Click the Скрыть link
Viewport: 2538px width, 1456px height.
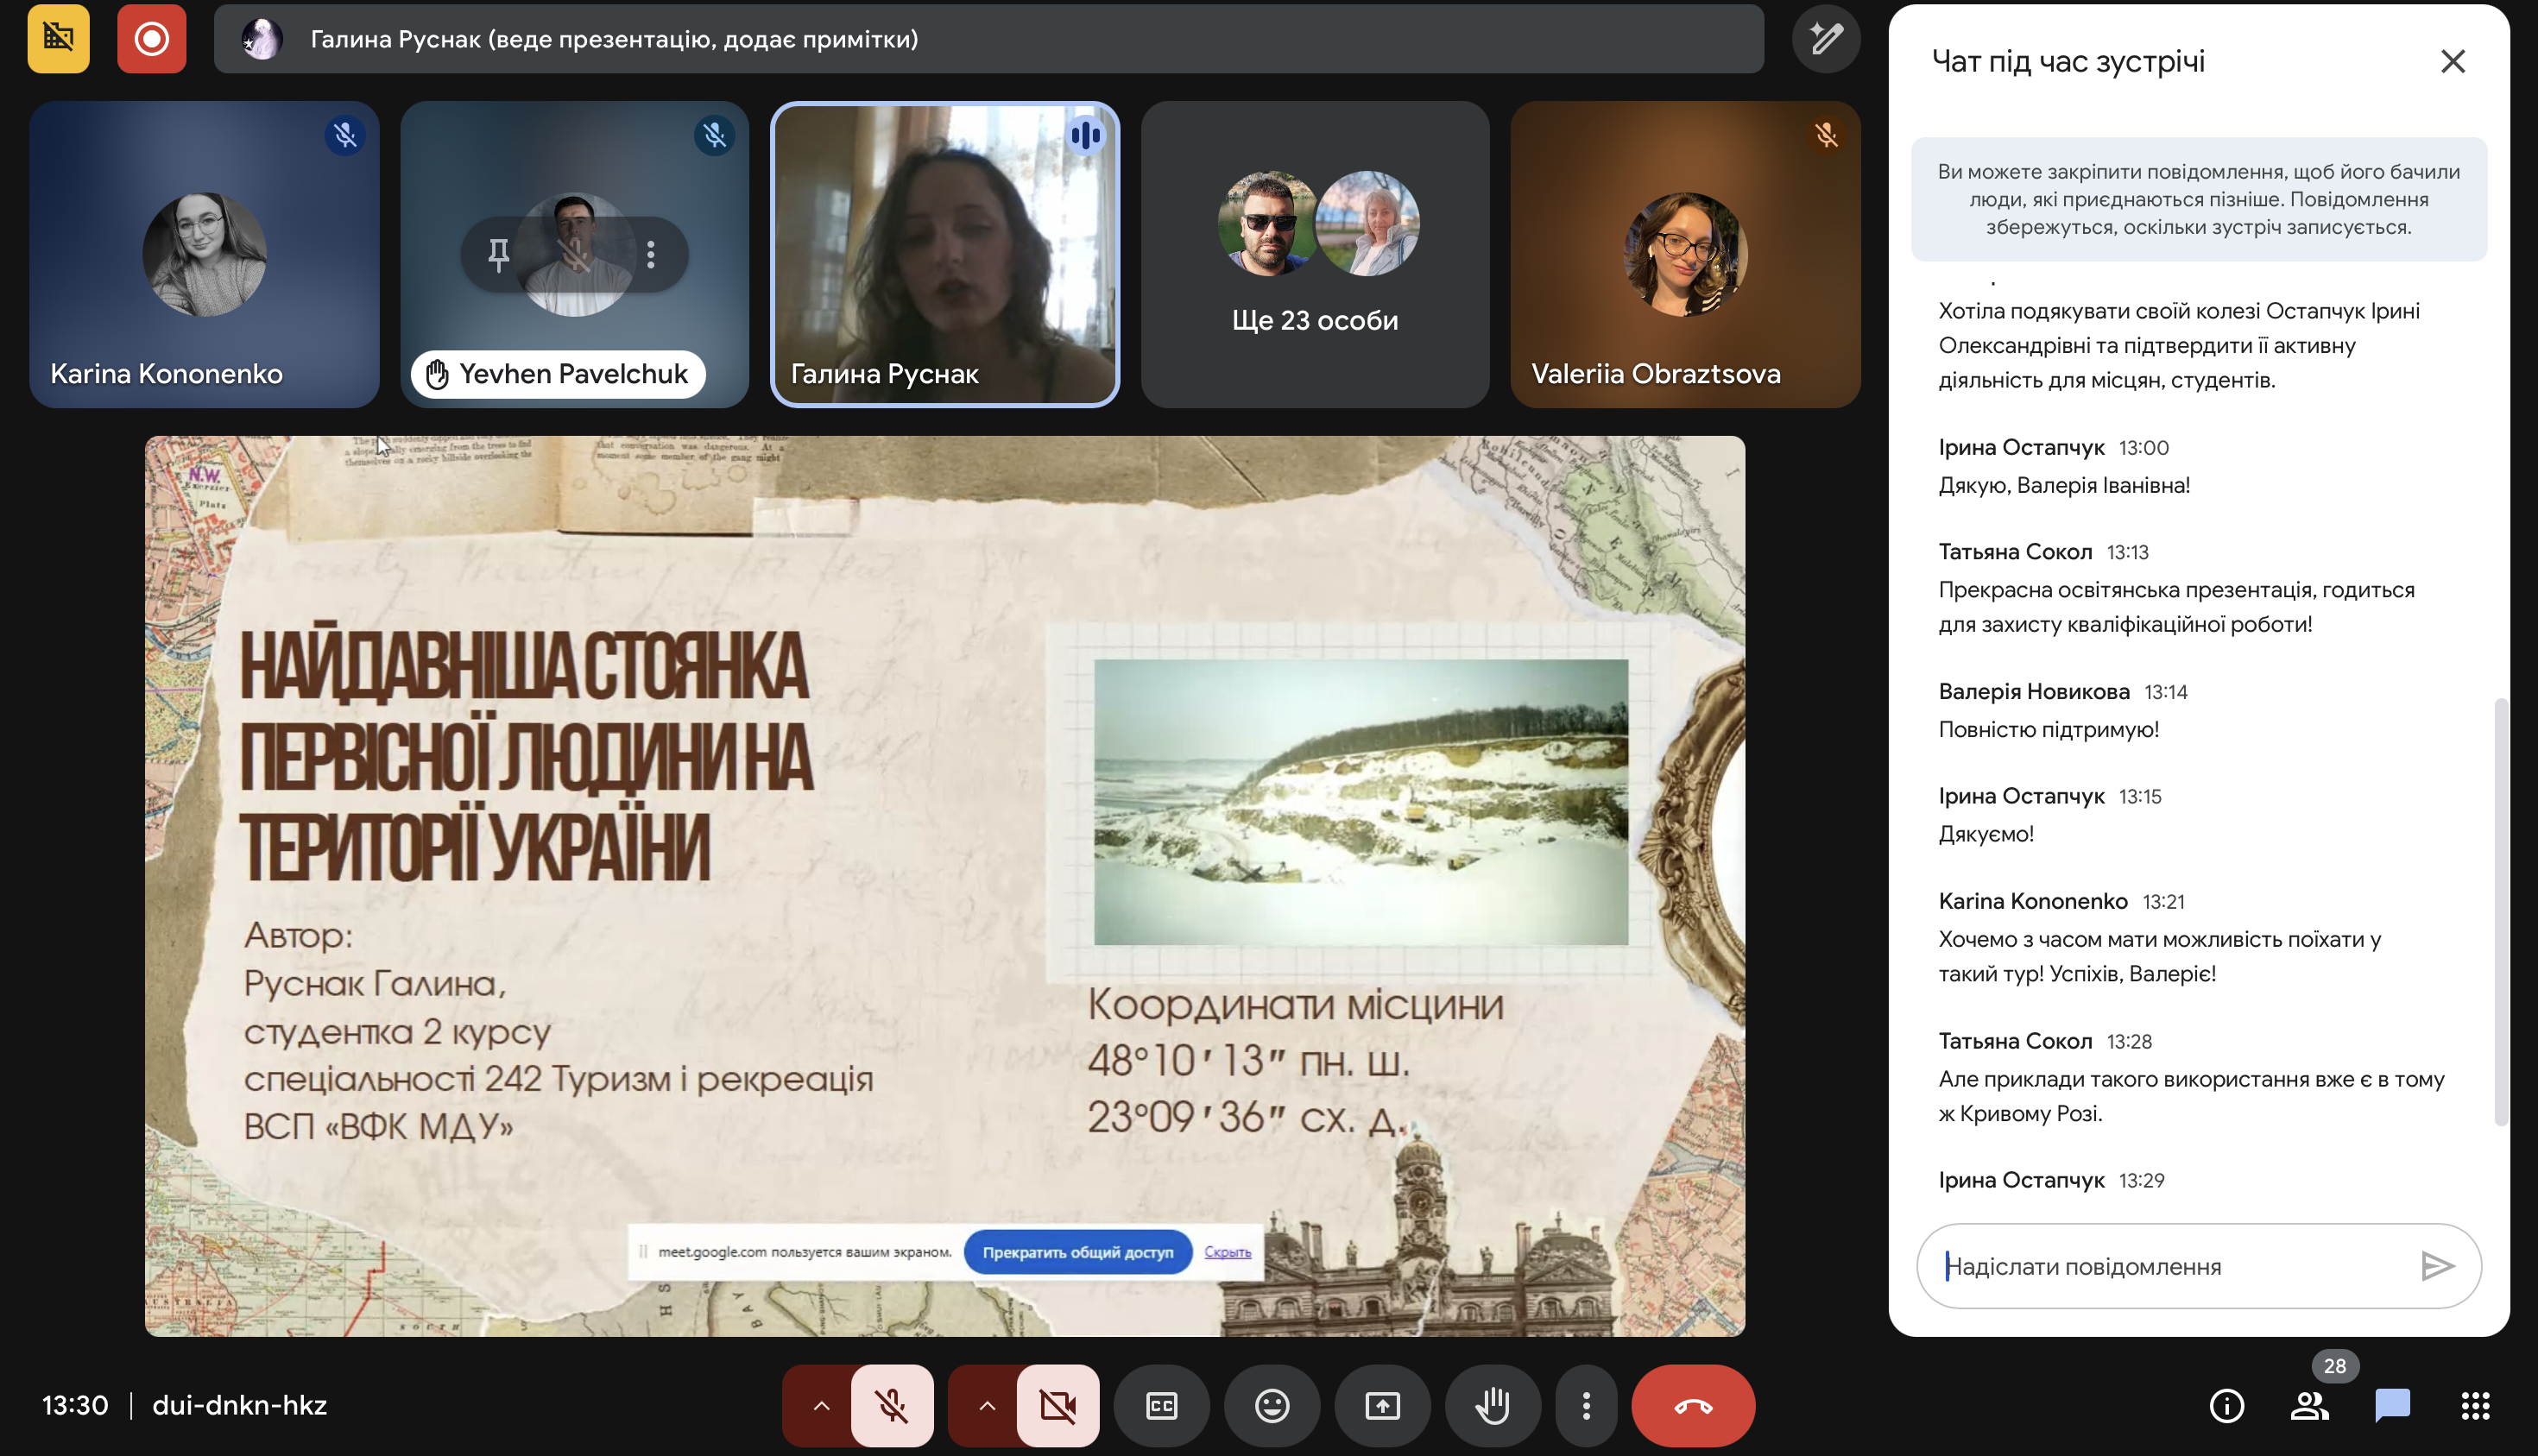coord(1227,1252)
